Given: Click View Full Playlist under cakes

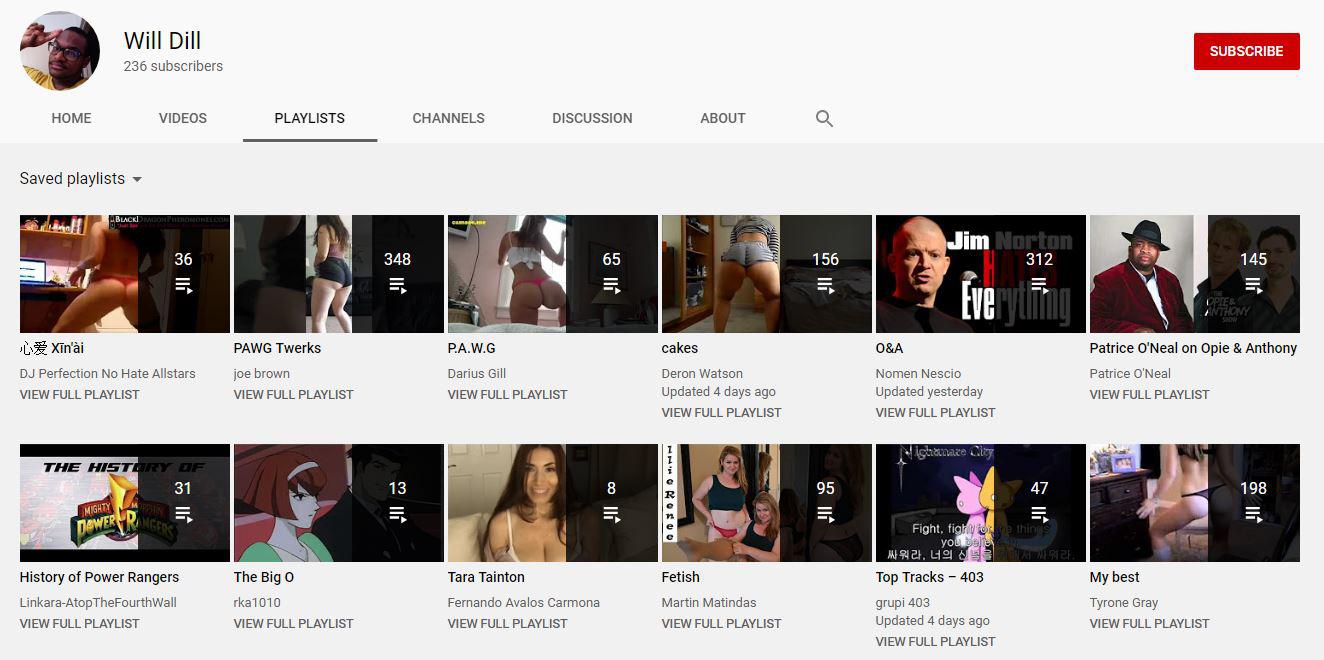Looking at the screenshot, I should pos(722,413).
